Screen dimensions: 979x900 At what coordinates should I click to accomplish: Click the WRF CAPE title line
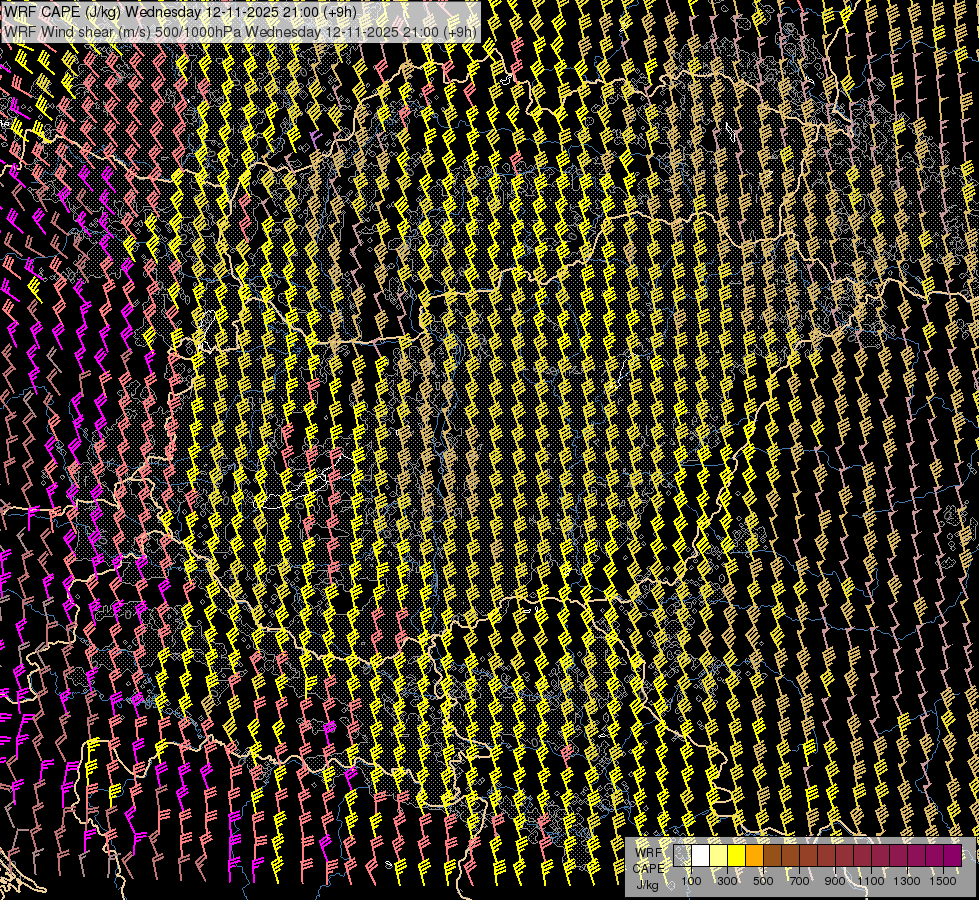(x=180, y=12)
